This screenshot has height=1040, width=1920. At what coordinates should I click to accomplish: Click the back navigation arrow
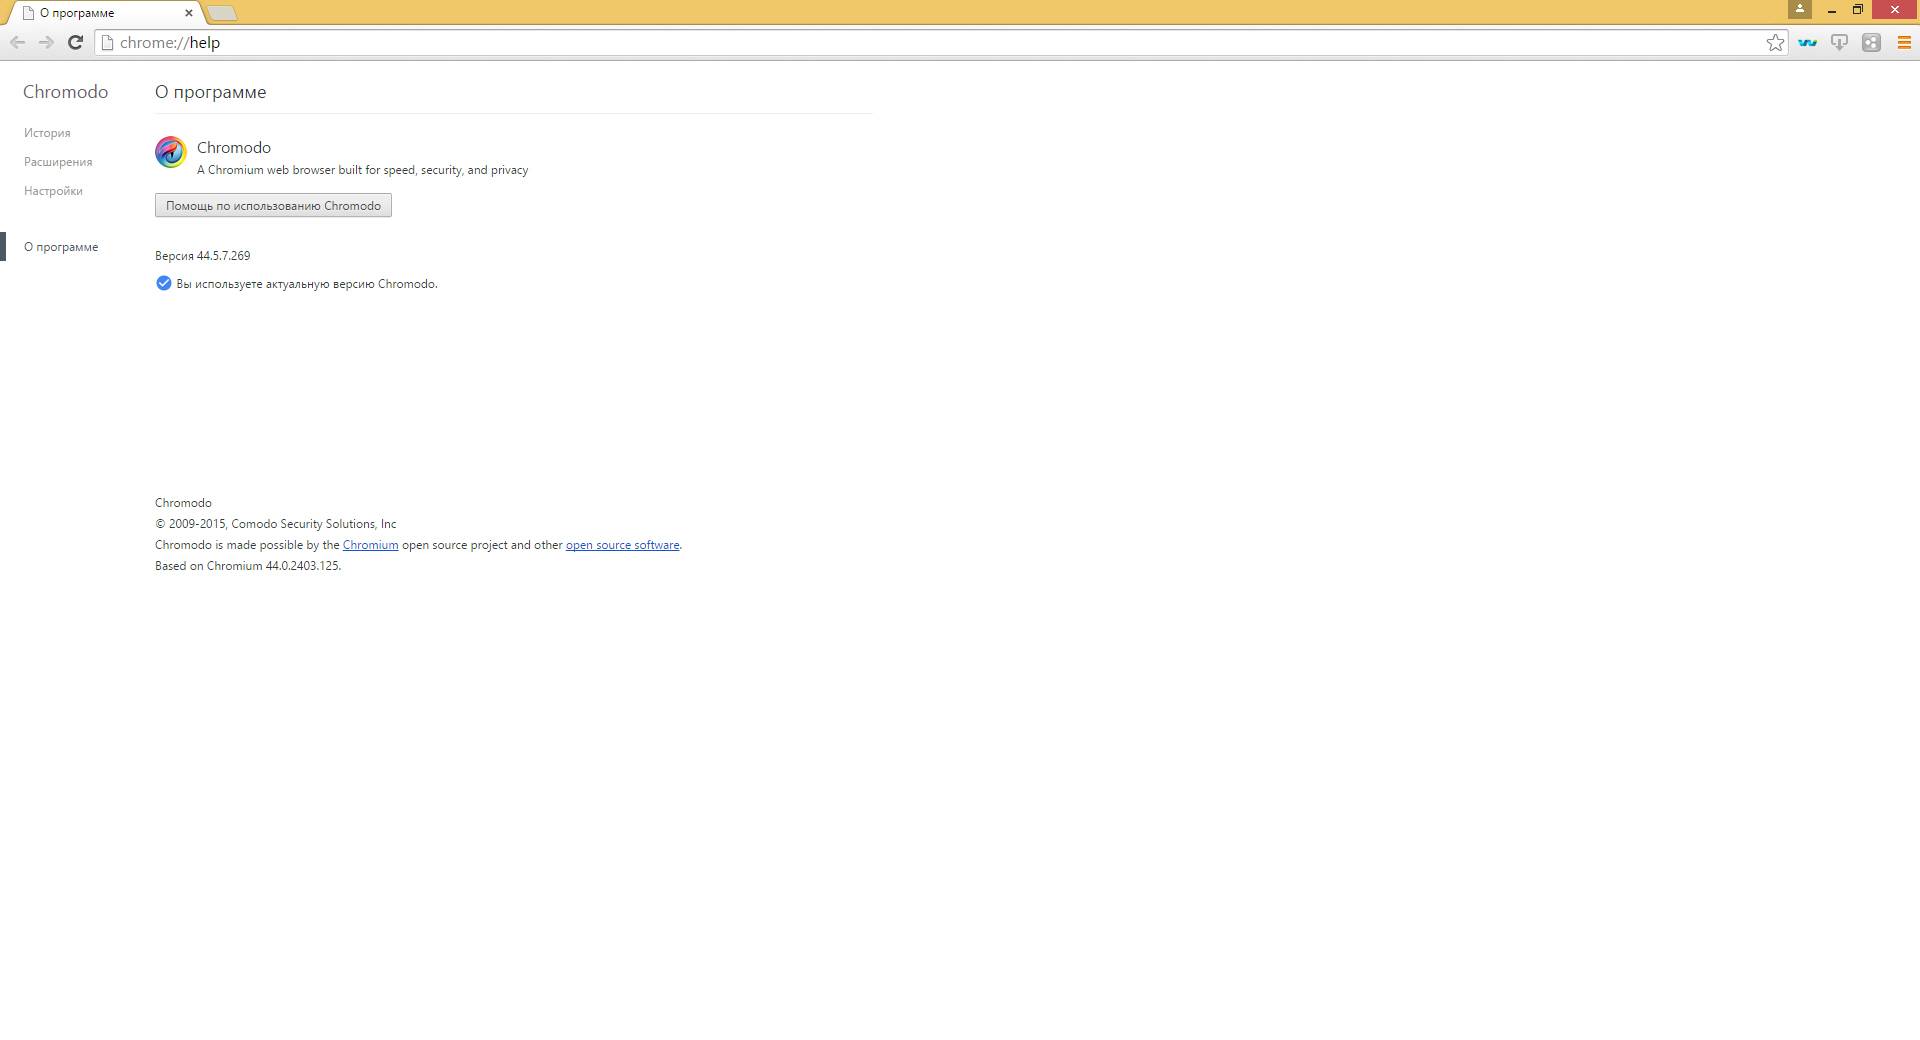(17, 42)
